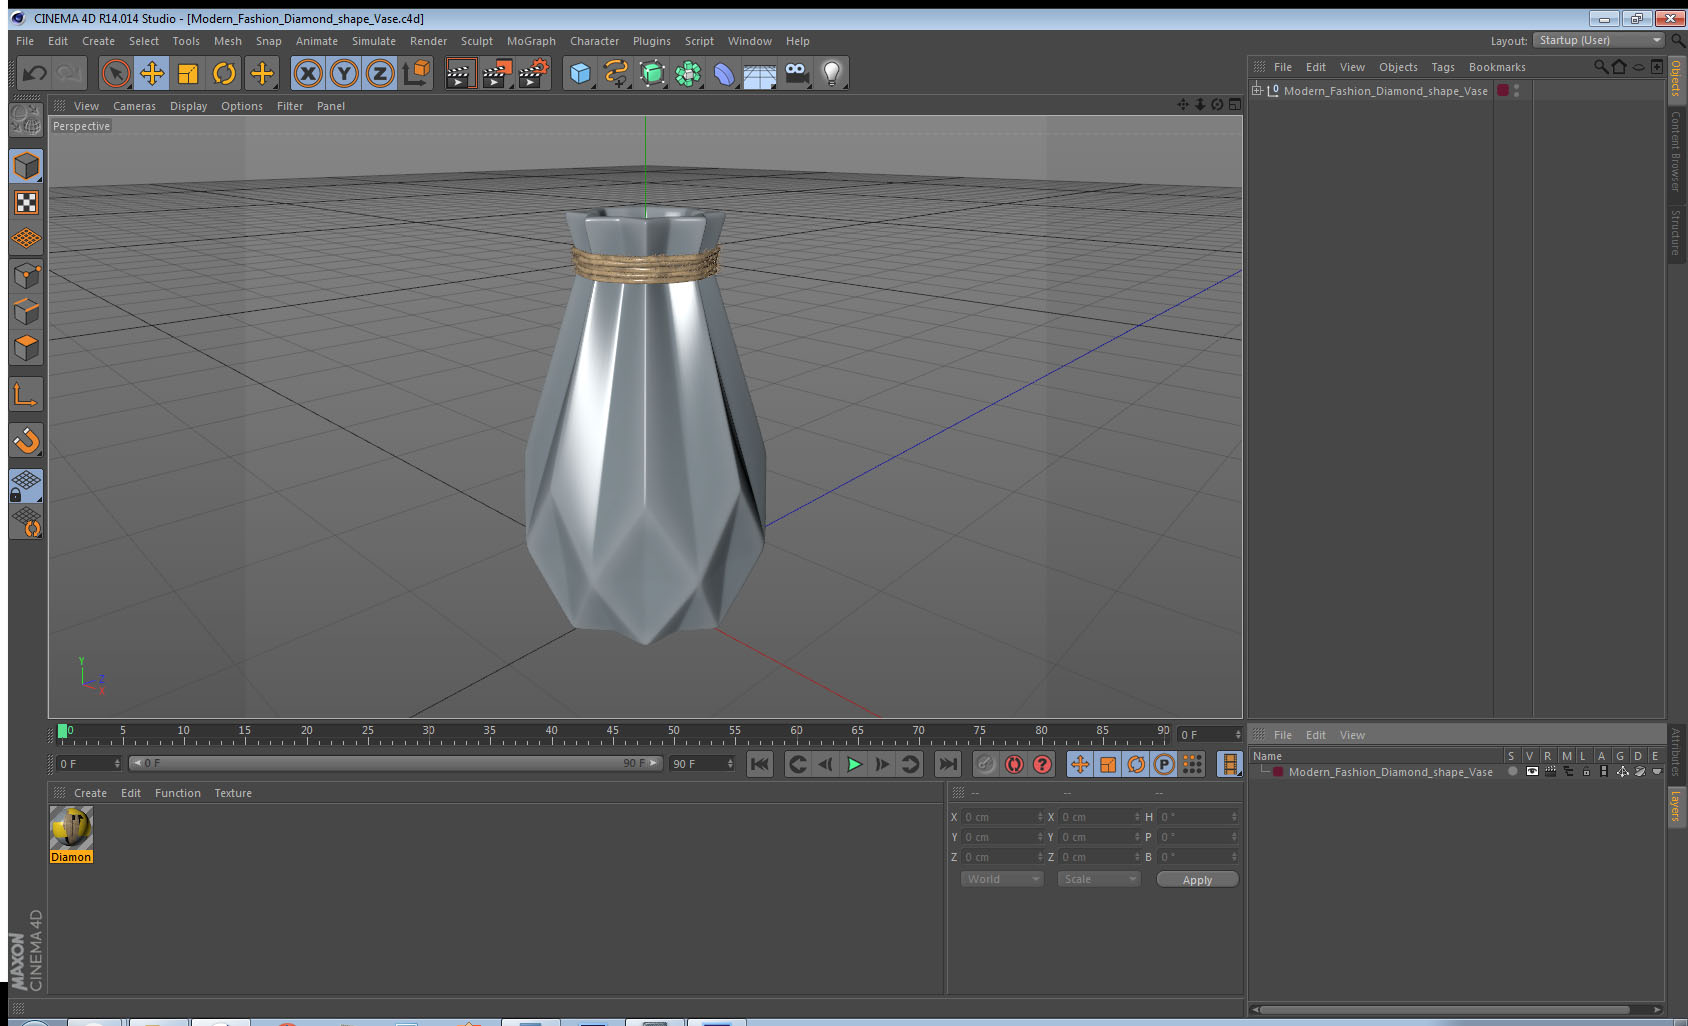Image resolution: width=1688 pixels, height=1026 pixels.
Task: Switch the coordinate system icon
Action: (x=416, y=73)
